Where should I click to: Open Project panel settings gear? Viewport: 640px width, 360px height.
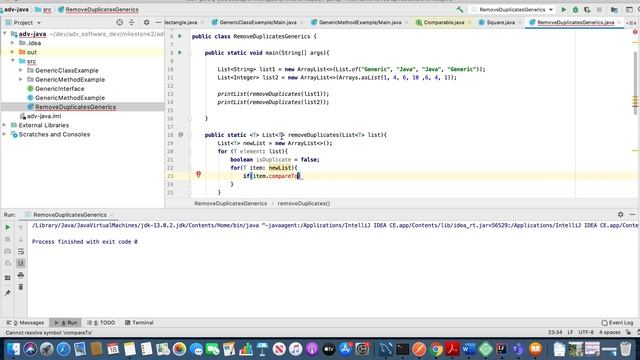(x=146, y=22)
